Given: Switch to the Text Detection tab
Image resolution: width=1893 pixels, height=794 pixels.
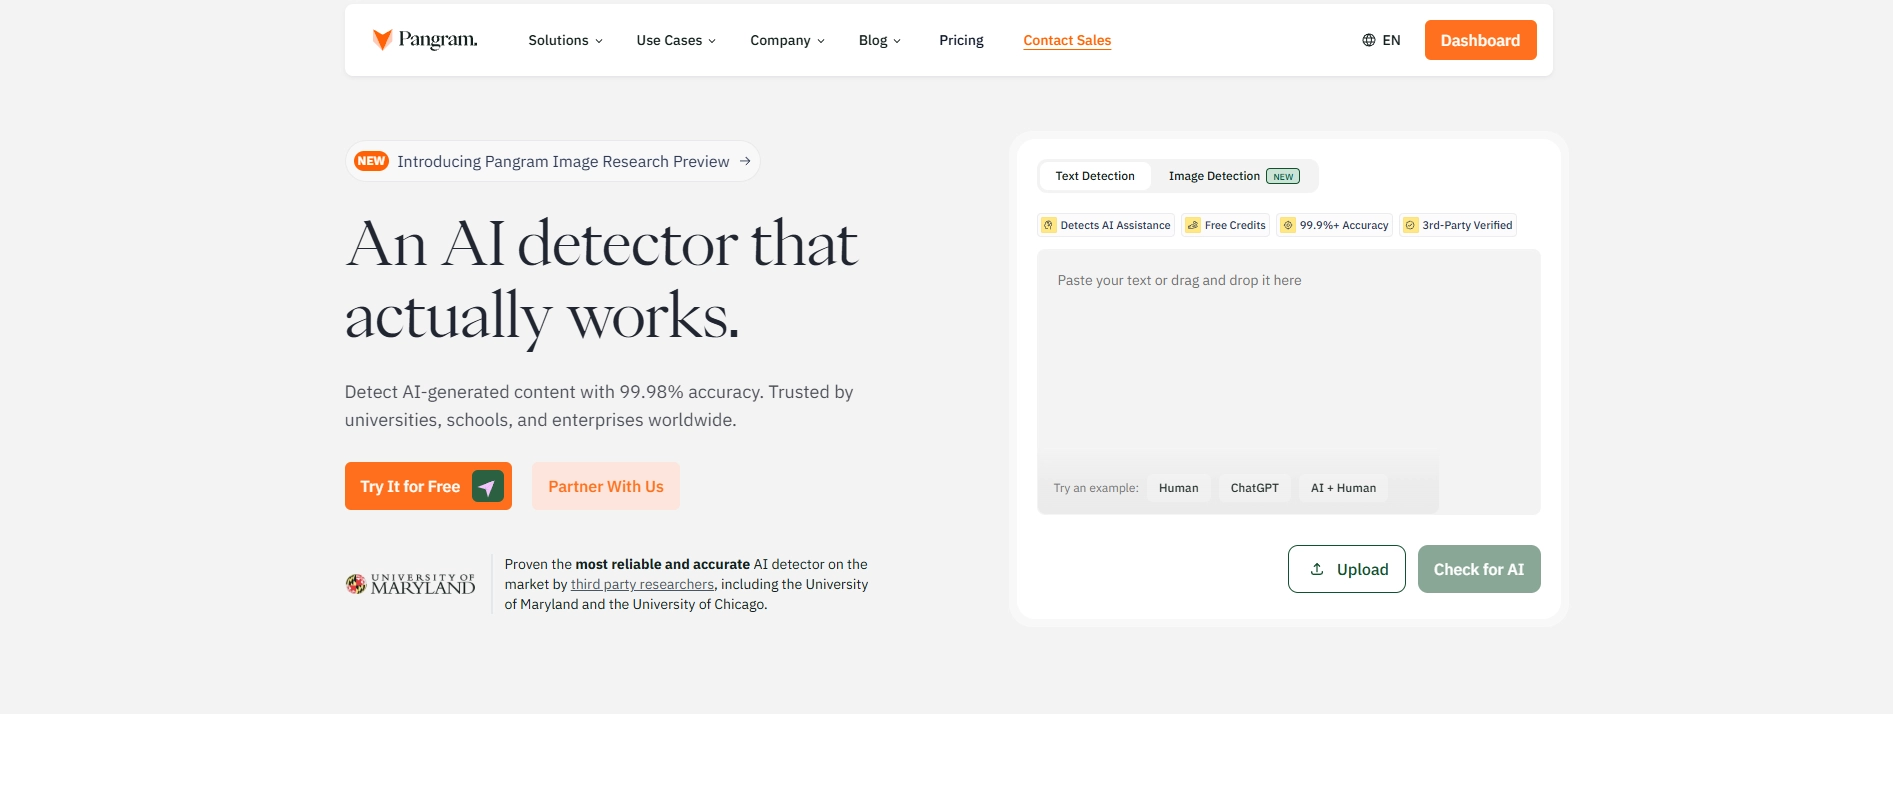Looking at the screenshot, I should [x=1095, y=176].
